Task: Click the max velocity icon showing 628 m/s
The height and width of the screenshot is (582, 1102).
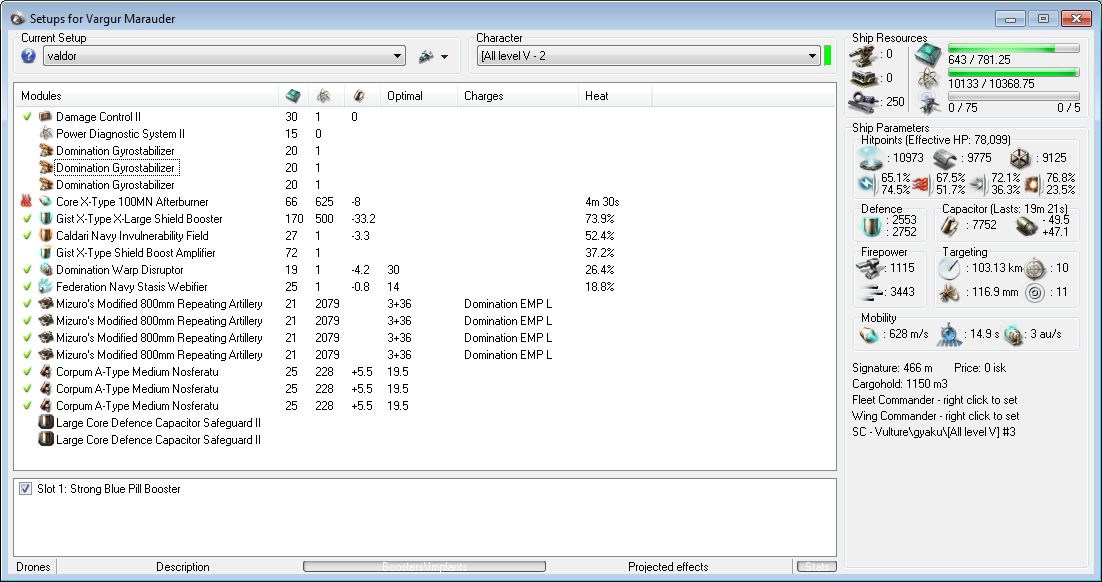Action: pyautogui.click(x=870, y=335)
